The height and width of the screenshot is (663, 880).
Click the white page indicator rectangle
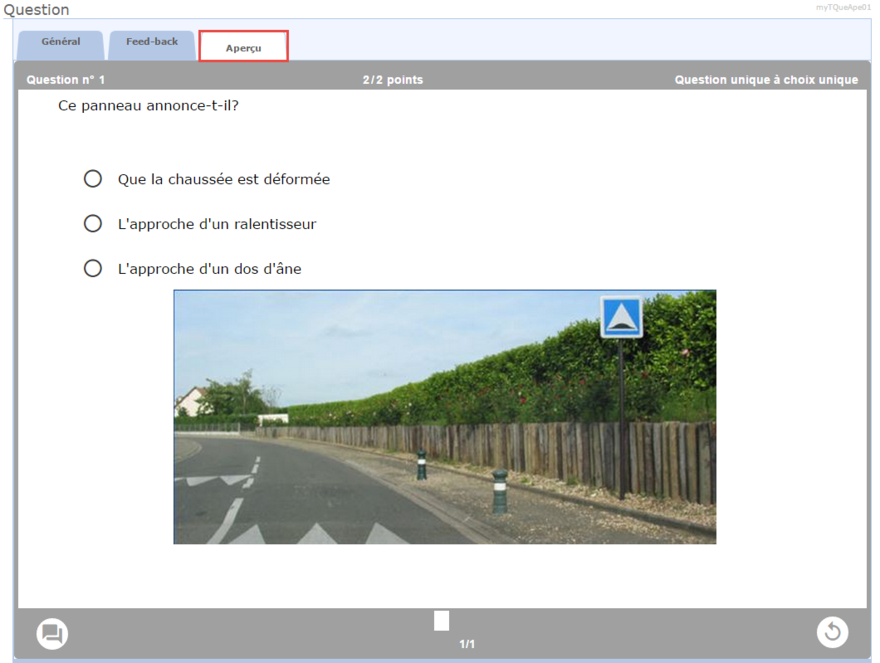click(441, 621)
